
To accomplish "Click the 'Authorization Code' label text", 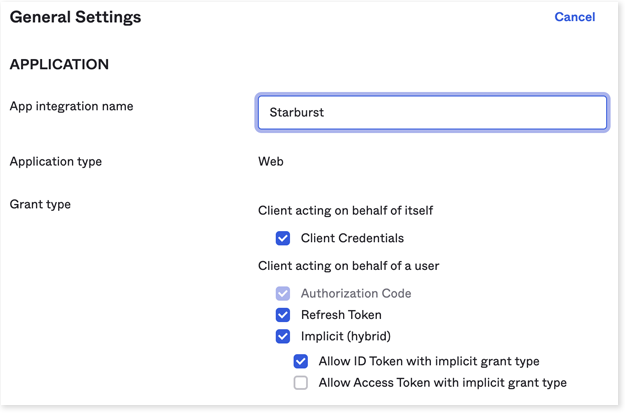I will pyautogui.click(x=356, y=294).
